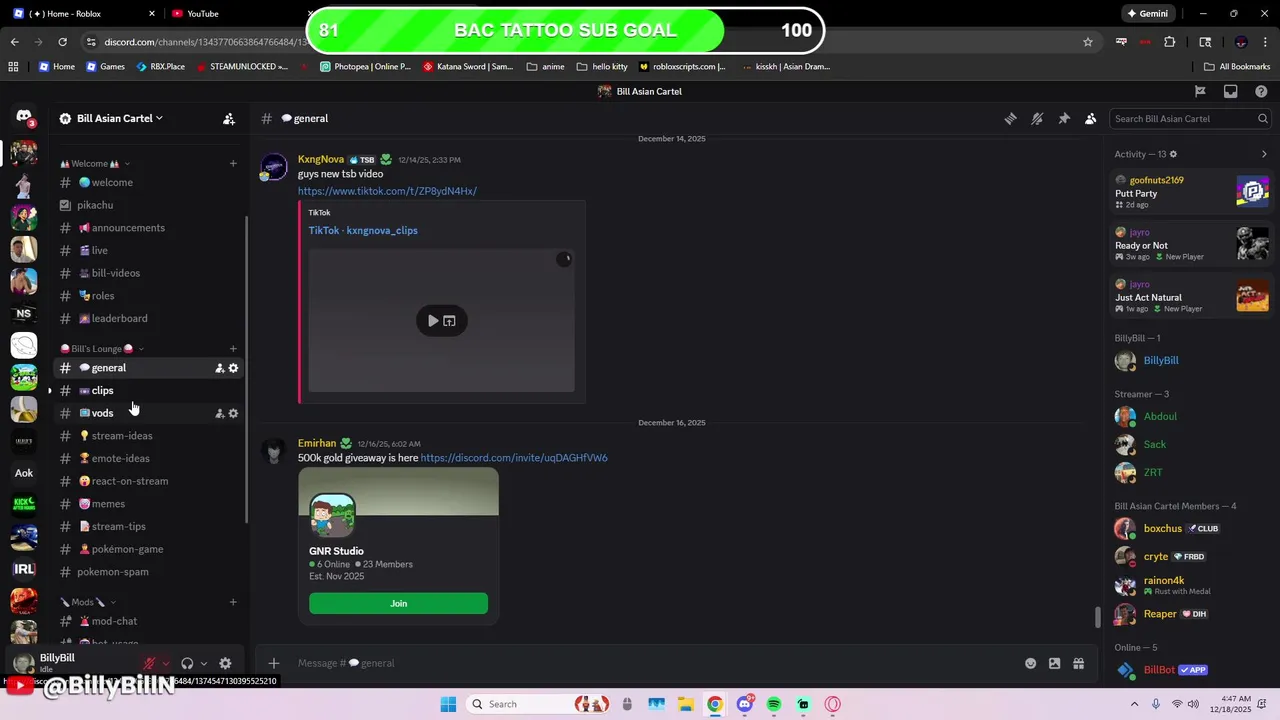Image resolution: width=1280 pixels, height=720 pixels.
Task: Open microphone input options dropdown arrow
Action: coord(166,663)
